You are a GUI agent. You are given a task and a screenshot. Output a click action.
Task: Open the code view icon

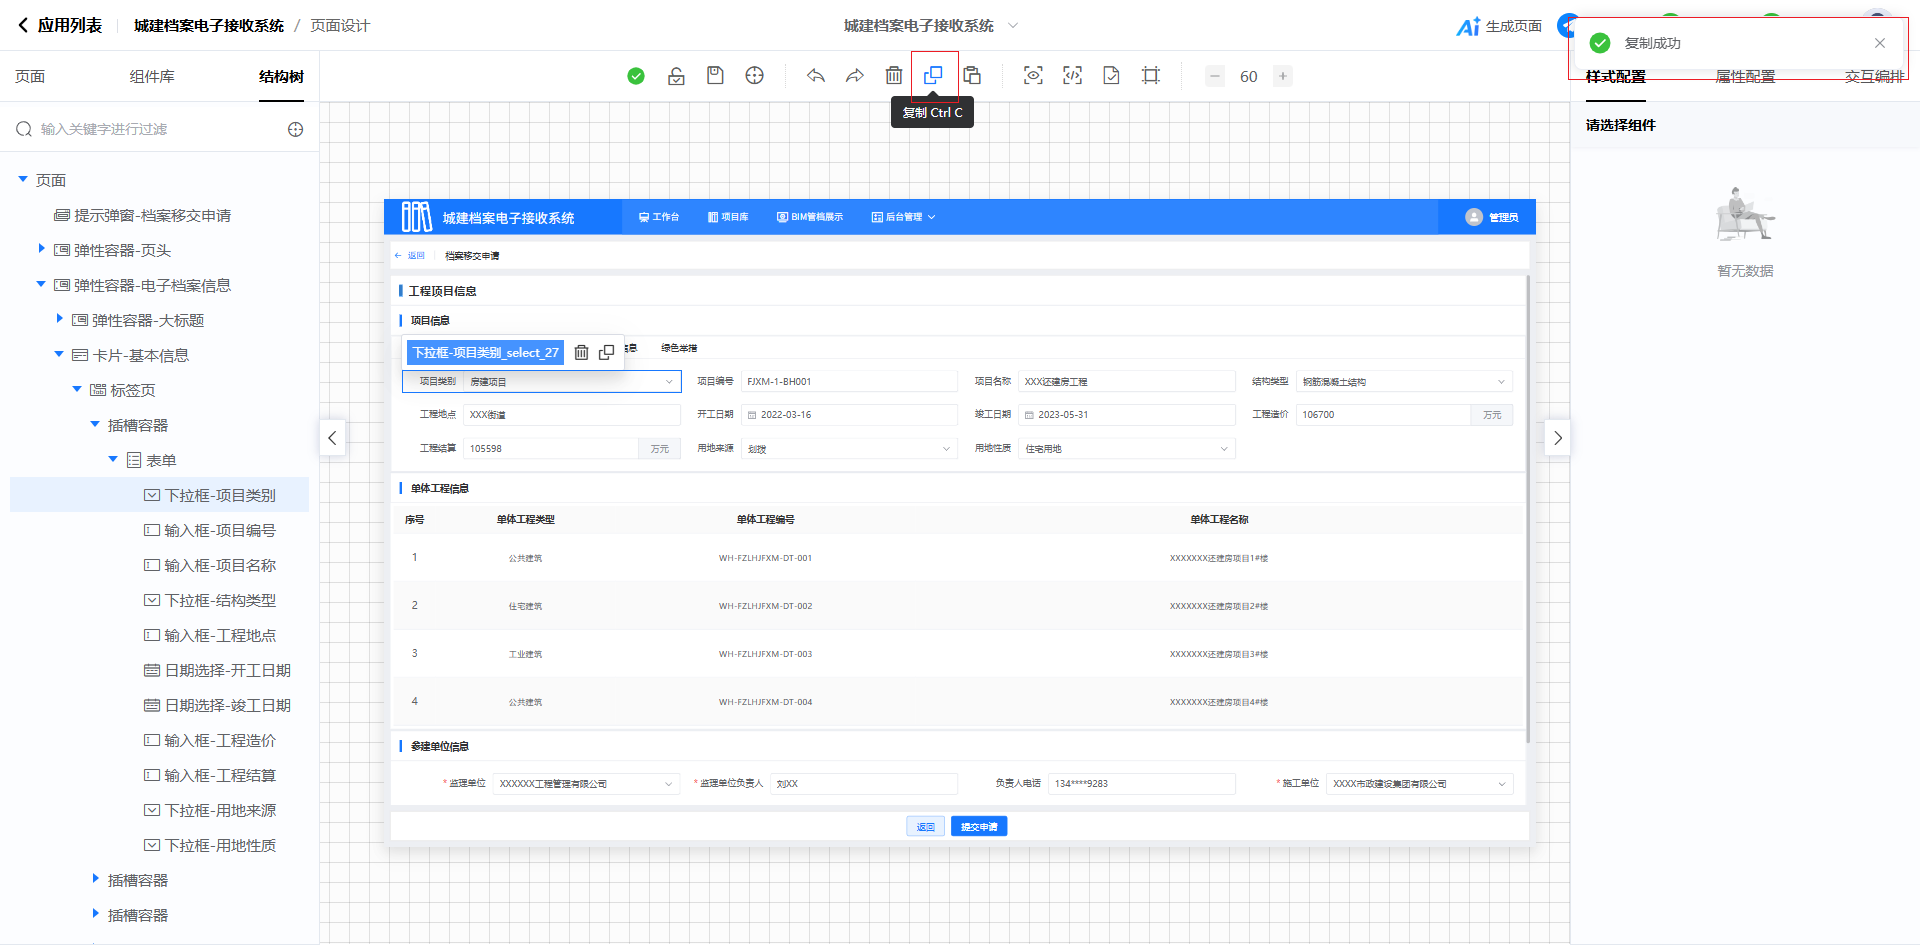(x=1072, y=76)
